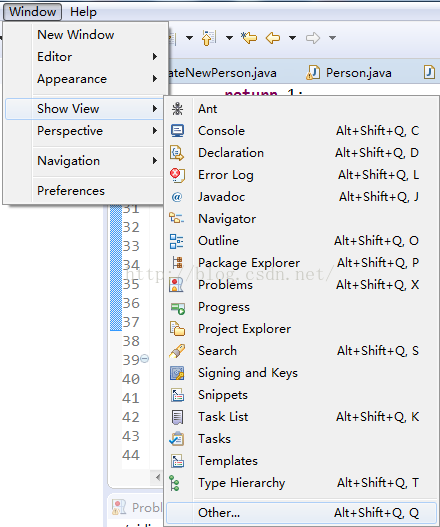Click the Search flashlight icon

(x=177, y=351)
